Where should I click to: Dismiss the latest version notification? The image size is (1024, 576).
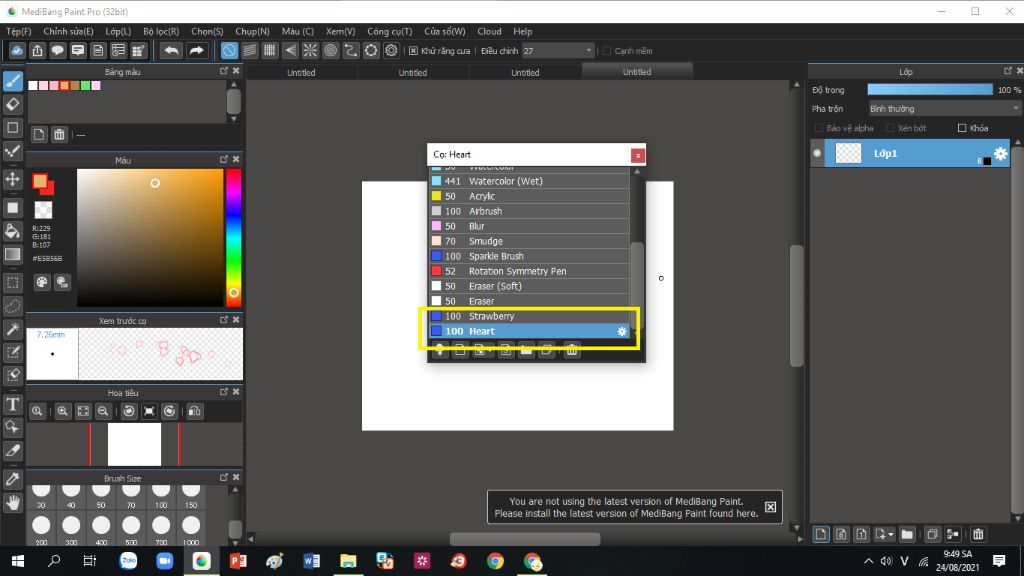pos(771,507)
